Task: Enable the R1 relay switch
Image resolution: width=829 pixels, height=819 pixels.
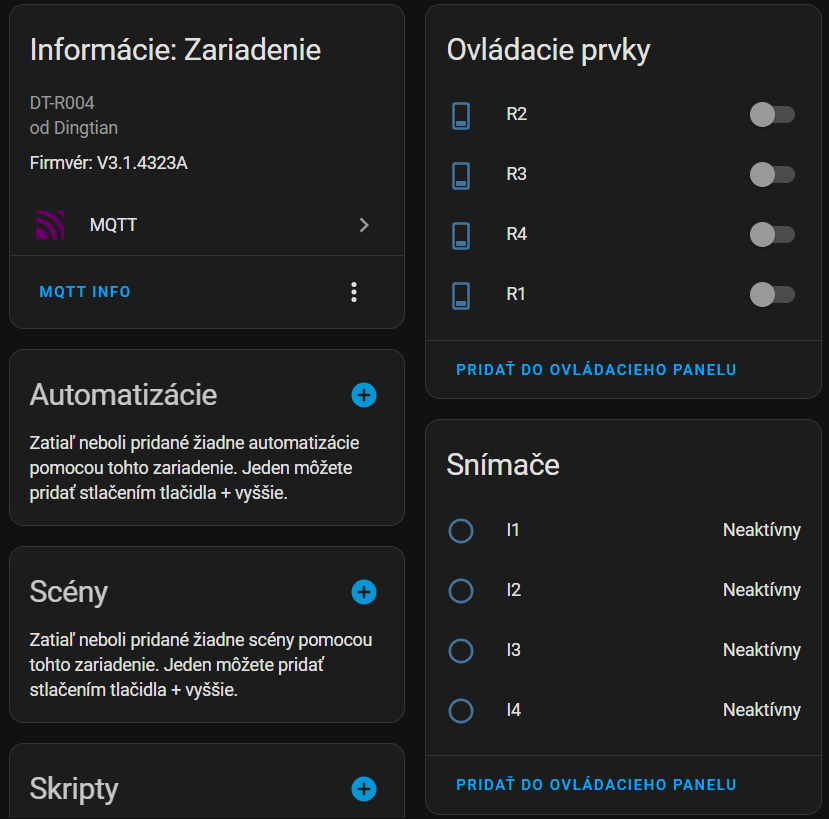Action: point(771,294)
